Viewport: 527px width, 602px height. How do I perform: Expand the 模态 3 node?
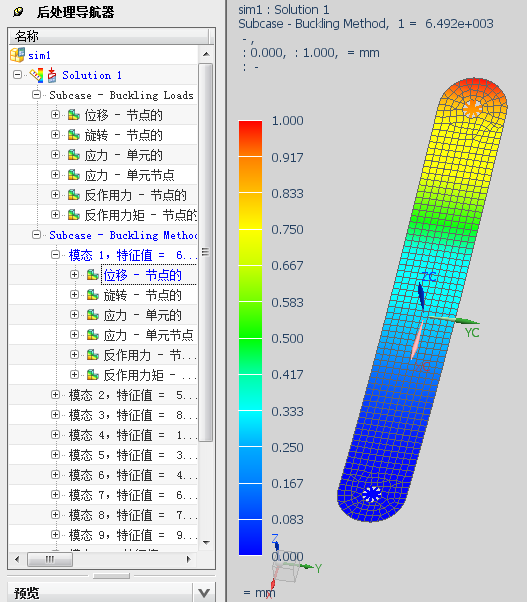[x=55, y=415]
